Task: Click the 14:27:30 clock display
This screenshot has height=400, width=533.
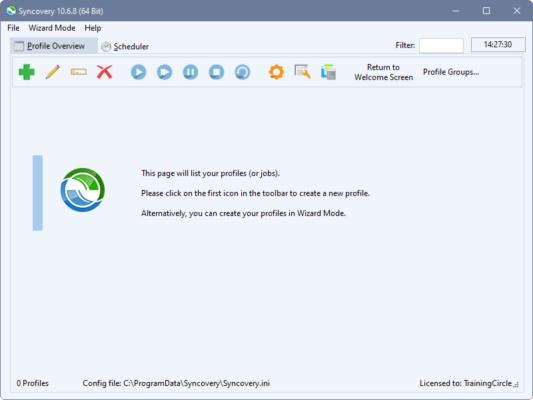Action: click(498, 45)
